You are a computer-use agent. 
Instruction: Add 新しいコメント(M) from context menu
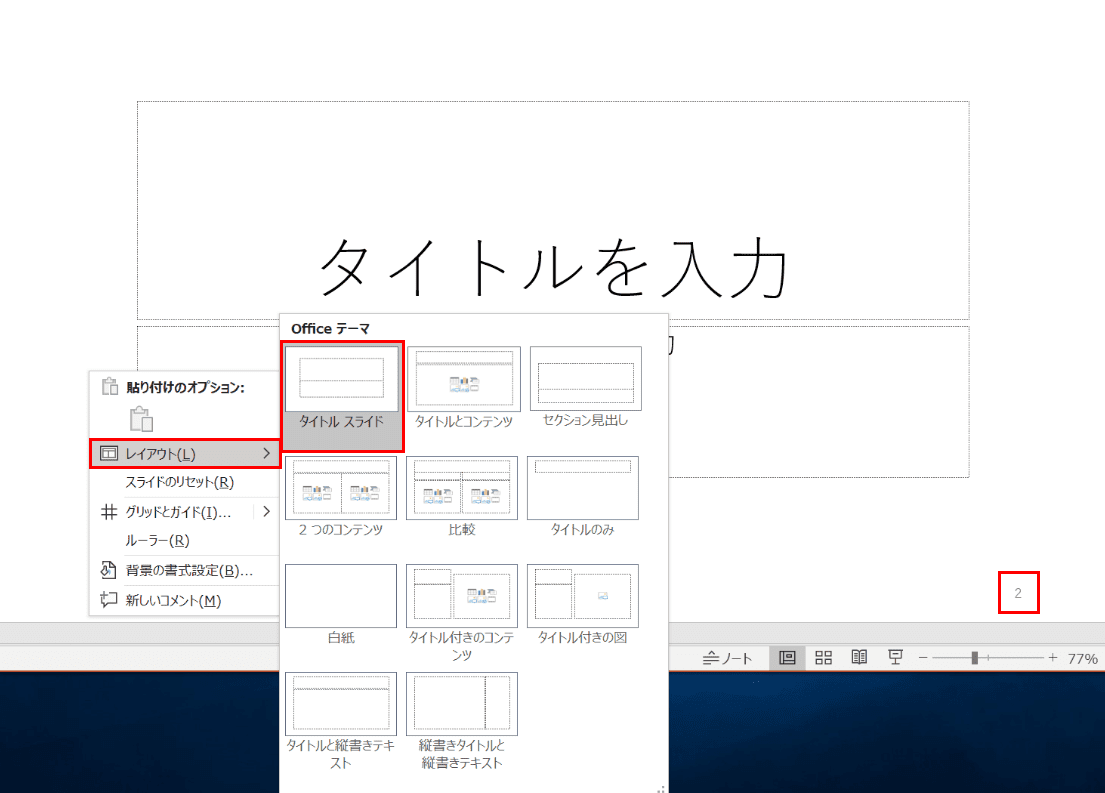coord(173,601)
